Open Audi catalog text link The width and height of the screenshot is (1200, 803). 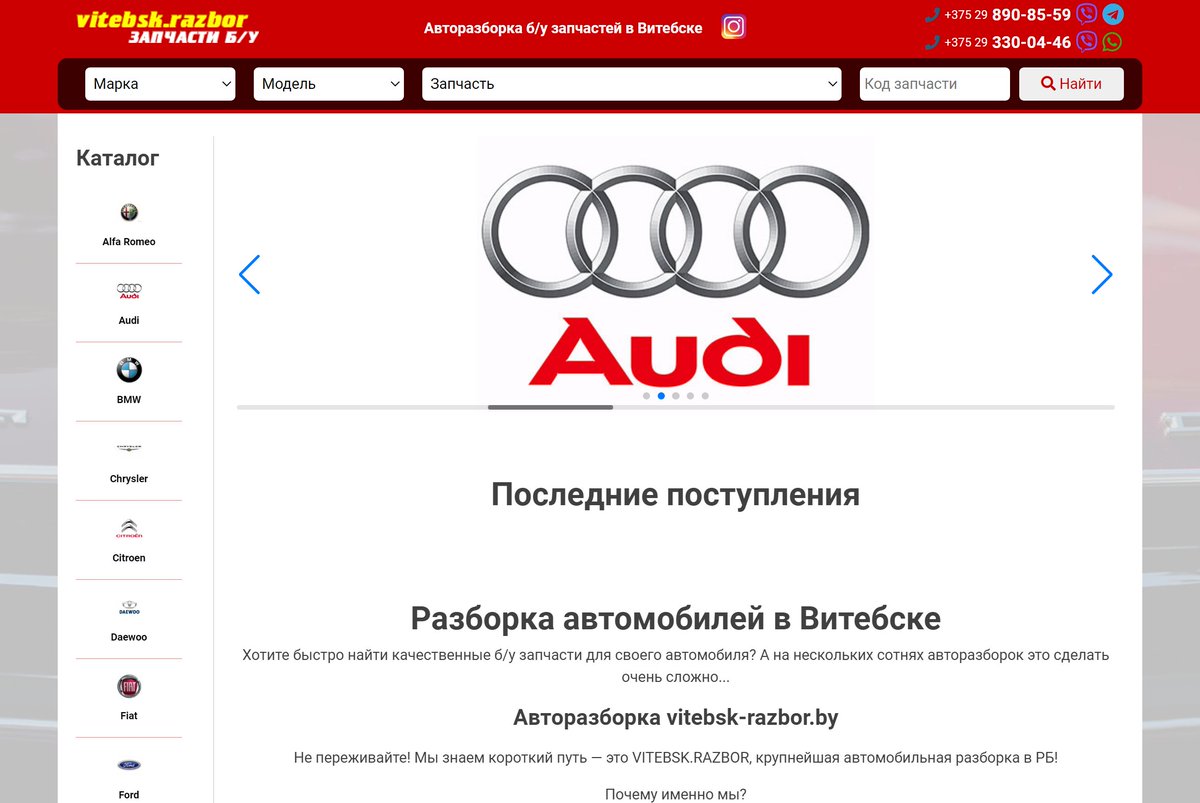(x=129, y=321)
